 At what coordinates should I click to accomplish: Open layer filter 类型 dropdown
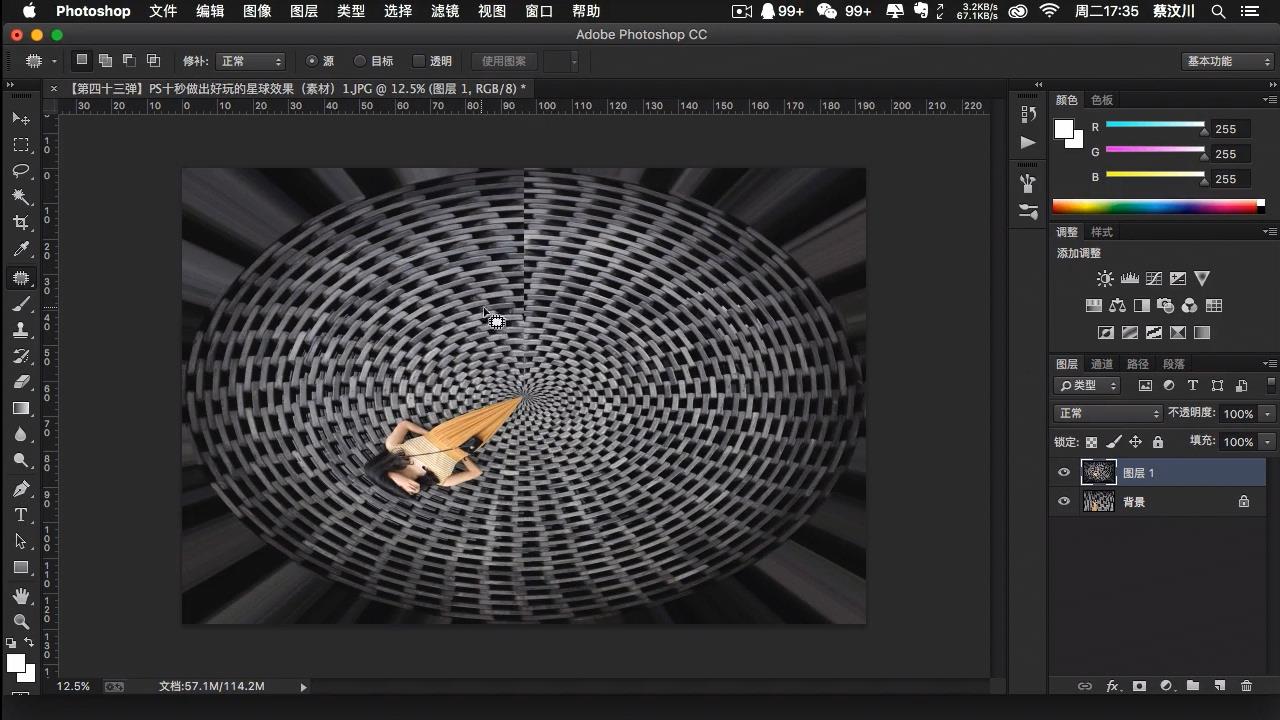pos(1089,385)
